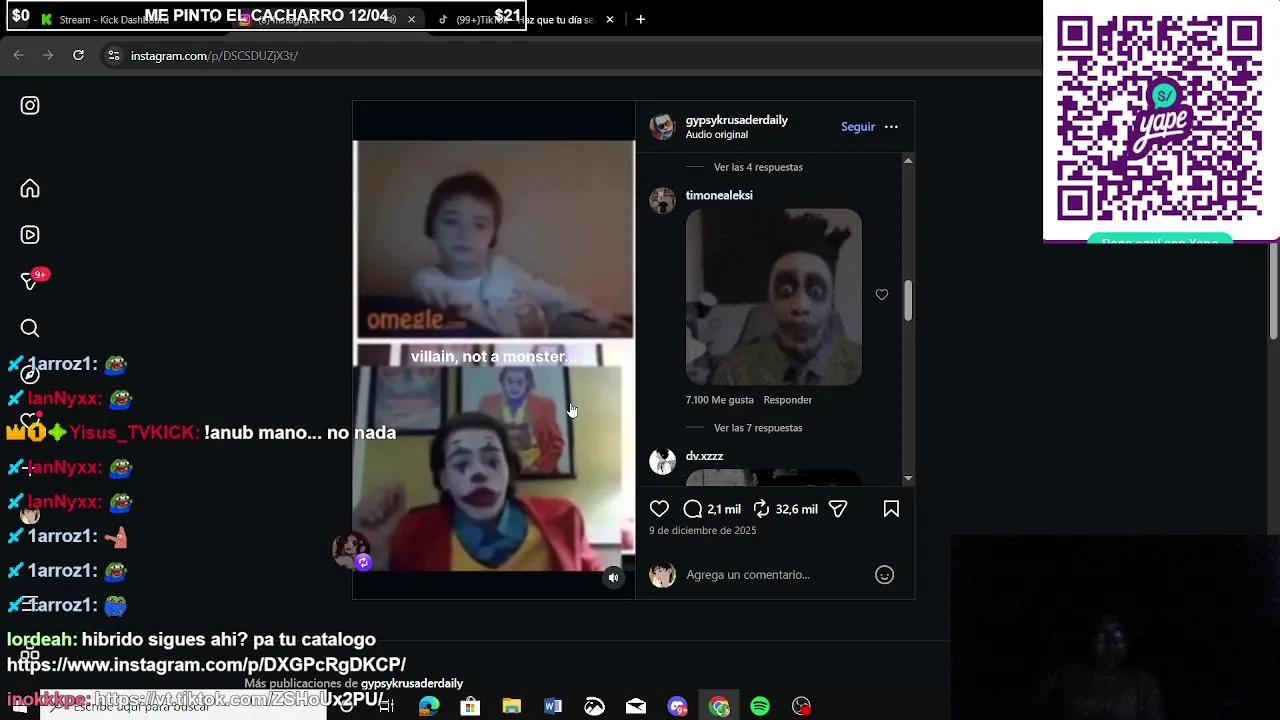The height and width of the screenshot is (720, 1280).
Task: Open Microsoft Store from taskbar
Action: coord(470,706)
